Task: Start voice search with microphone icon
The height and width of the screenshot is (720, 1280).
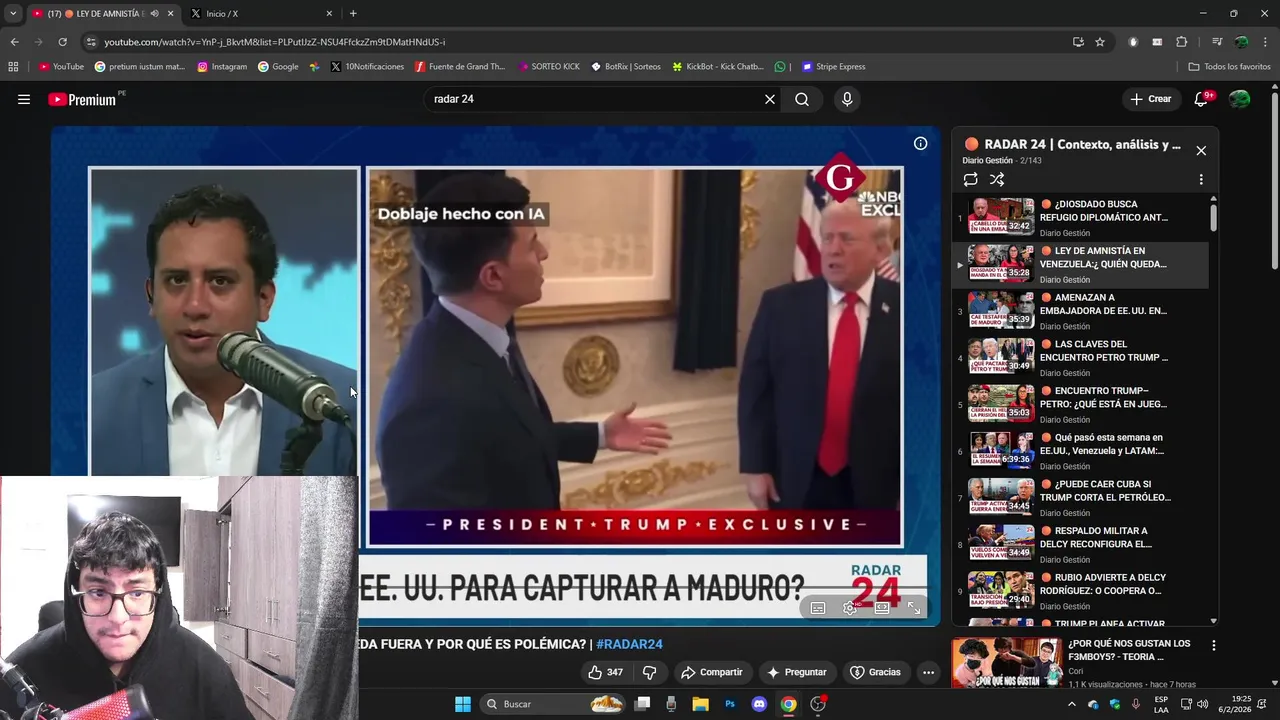Action: click(847, 99)
